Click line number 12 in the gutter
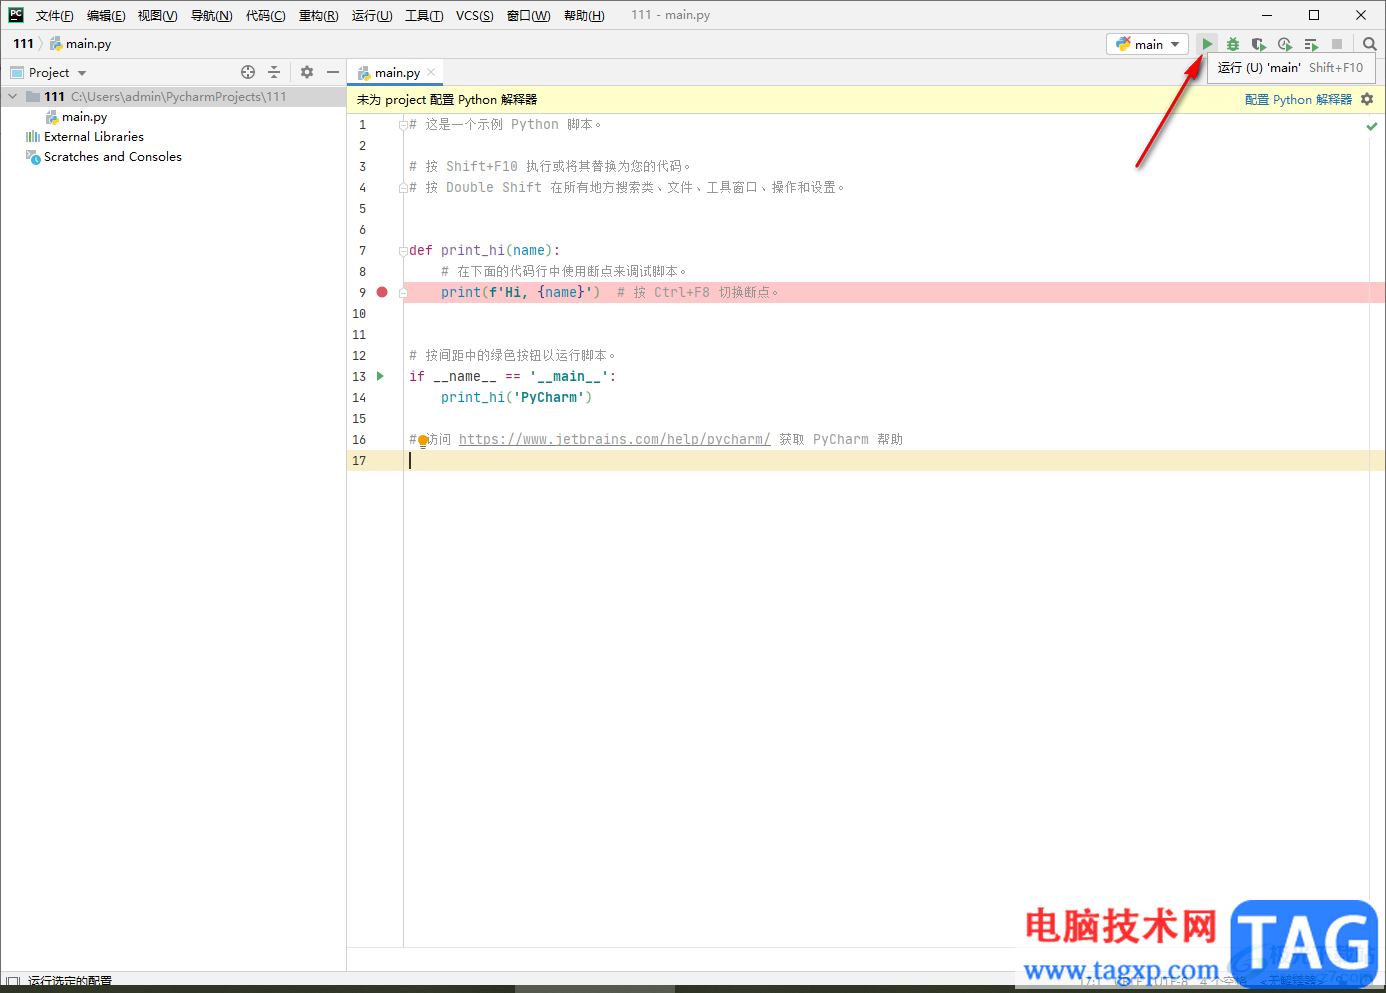 359,355
